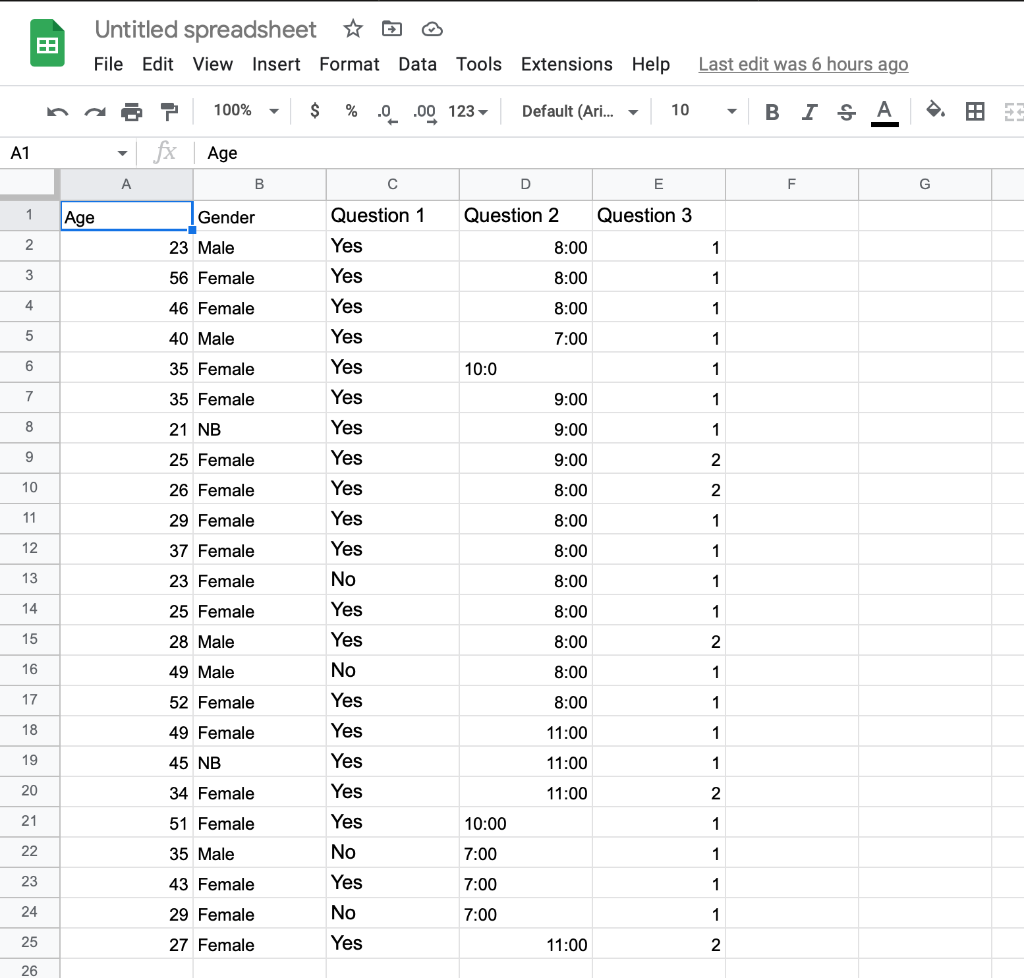Viewport: 1024px width, 978px height.
Task: Click the 10:00 cell in row 21
Action: (526, 823)
